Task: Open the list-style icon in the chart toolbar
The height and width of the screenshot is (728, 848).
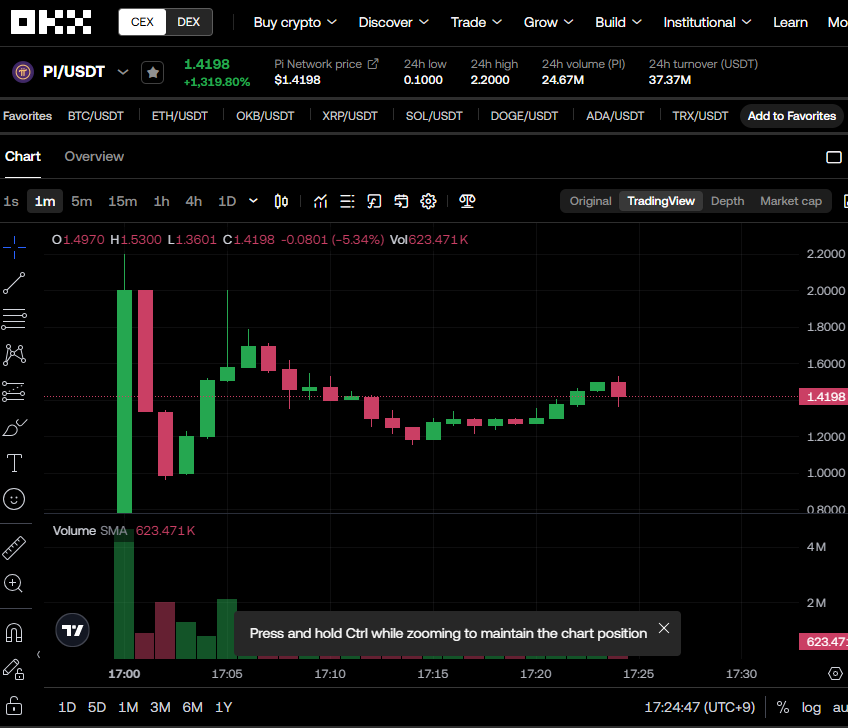Action: (x=347, y=201)
